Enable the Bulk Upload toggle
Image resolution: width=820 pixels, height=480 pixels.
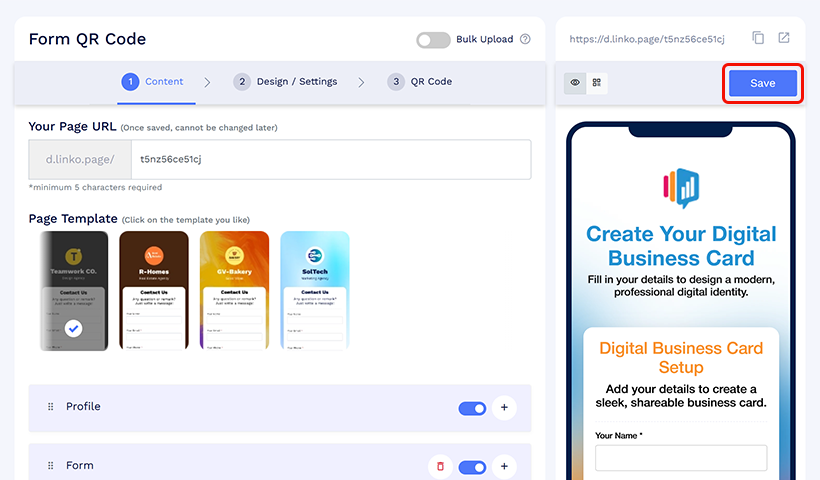click(x=433, y=40)
